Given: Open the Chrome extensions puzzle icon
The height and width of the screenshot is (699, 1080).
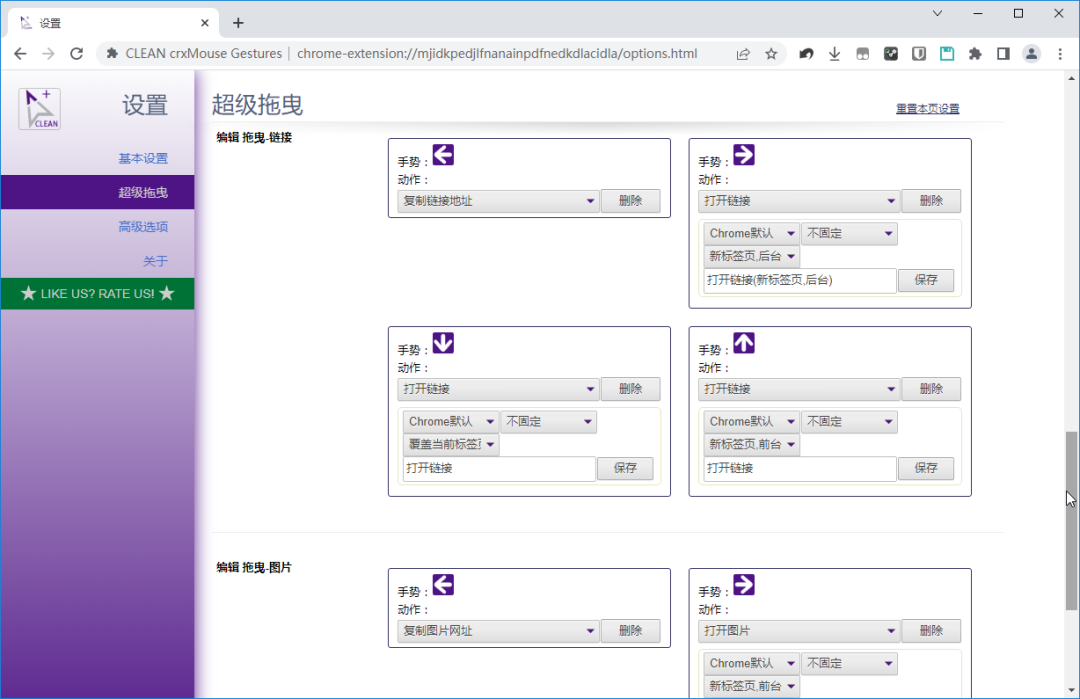Looking at the screenshot, I should coord(974,54).
